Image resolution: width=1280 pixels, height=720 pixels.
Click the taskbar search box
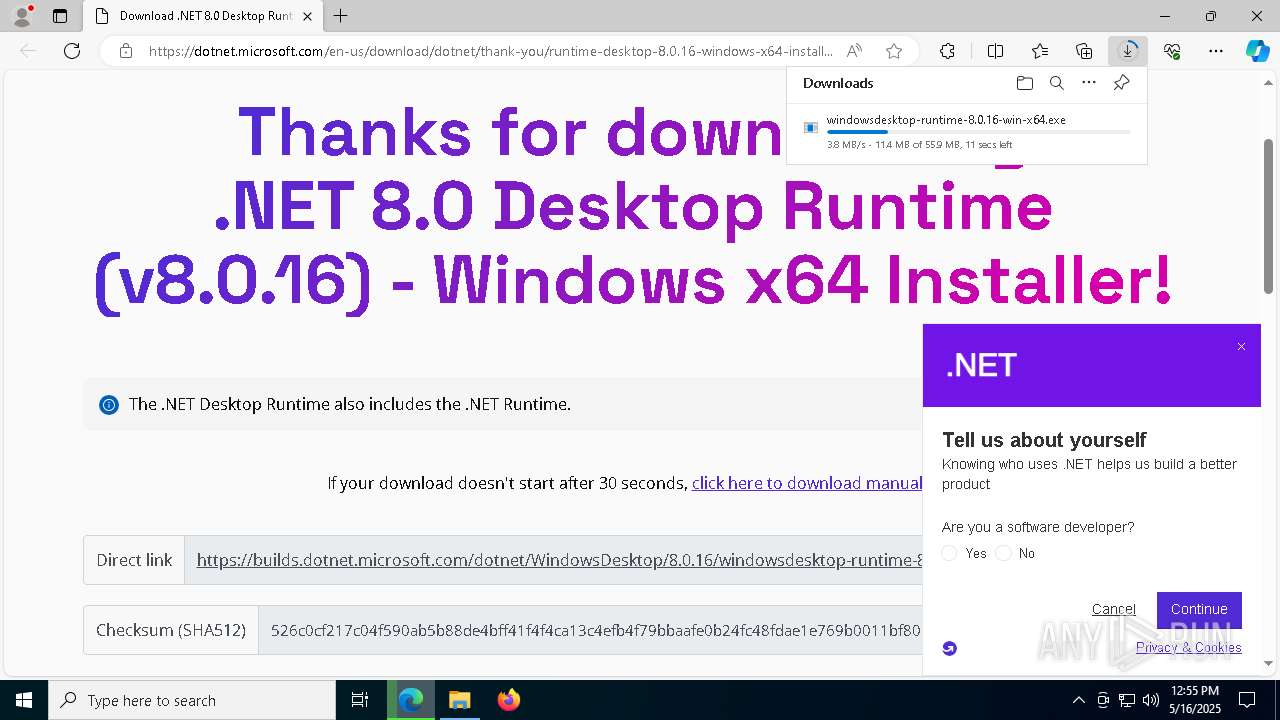pos(192,700)
